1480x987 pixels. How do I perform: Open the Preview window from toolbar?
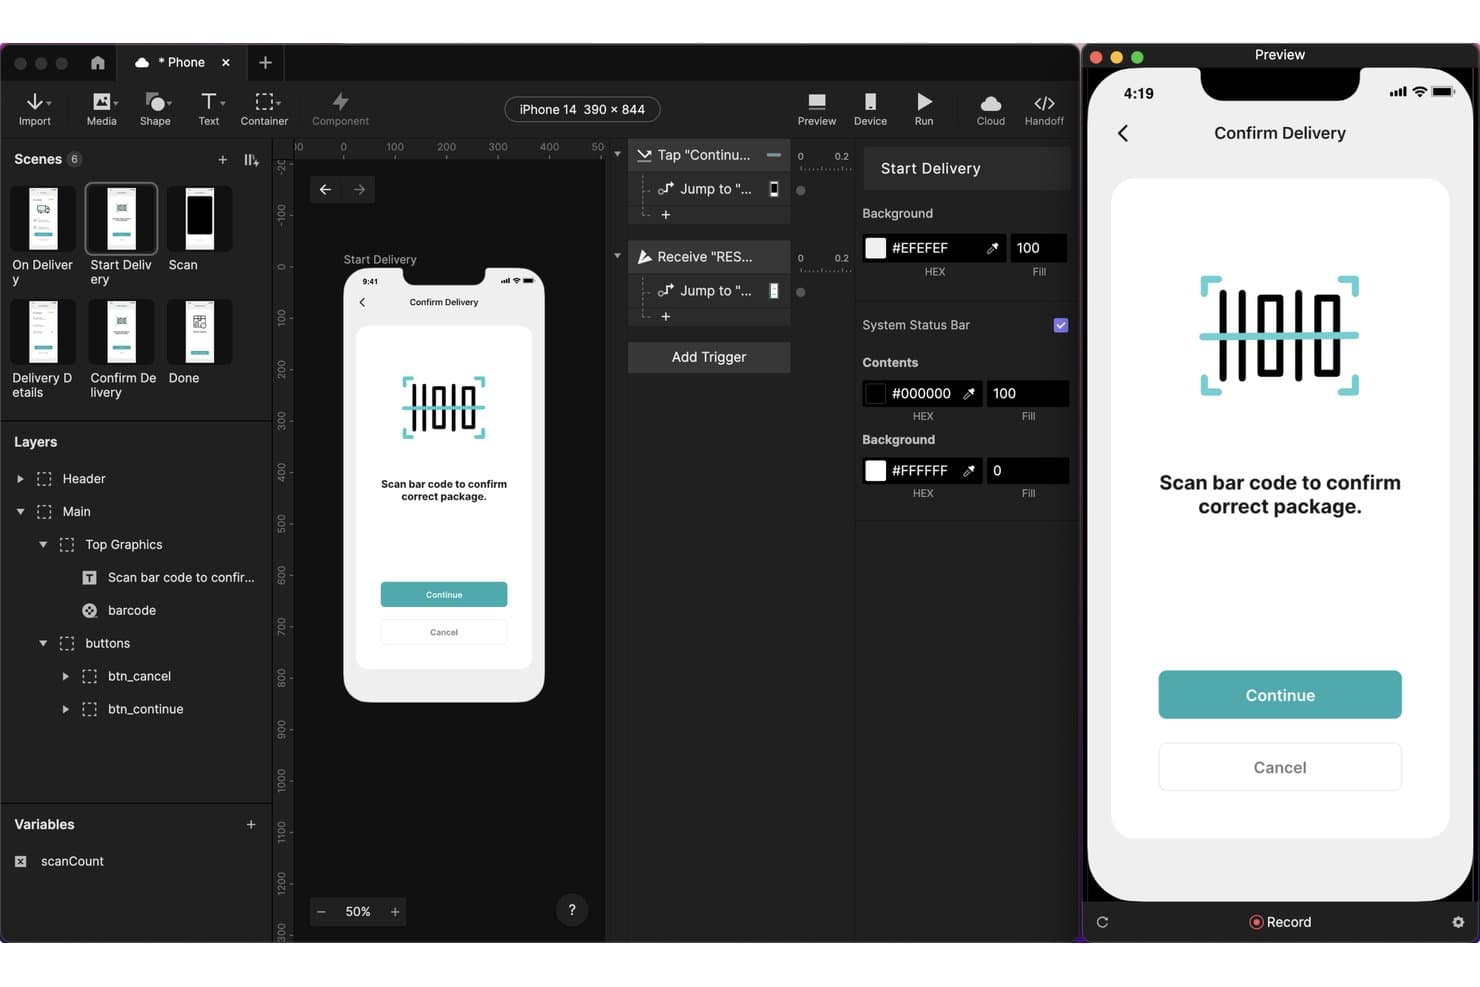pos(817,109)
